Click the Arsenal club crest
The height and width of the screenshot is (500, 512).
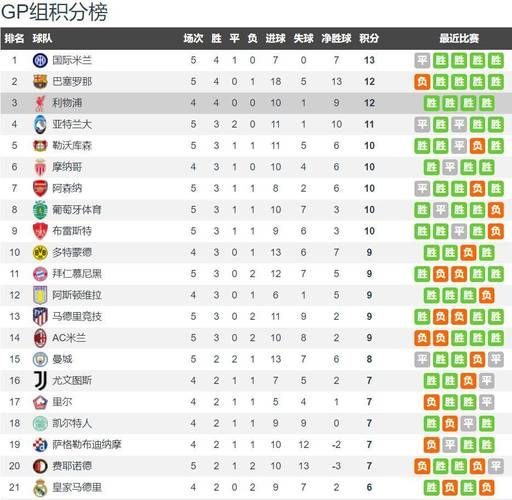pos(40,188)
